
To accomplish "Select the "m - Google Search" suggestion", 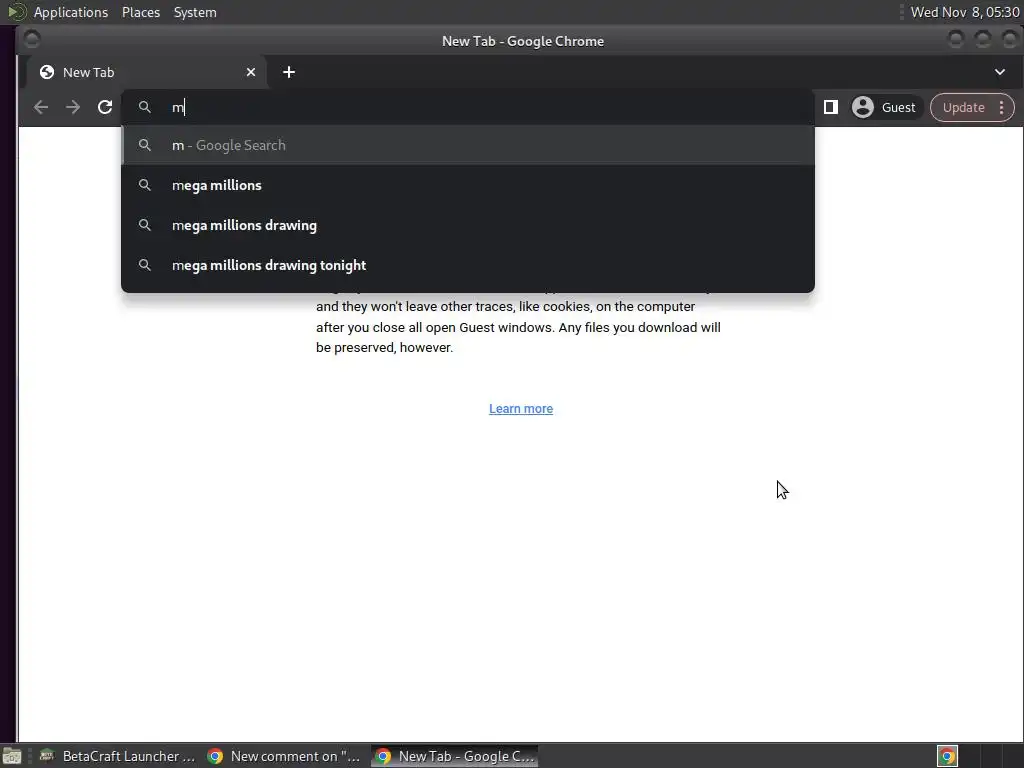I will [x=468, y=145].
